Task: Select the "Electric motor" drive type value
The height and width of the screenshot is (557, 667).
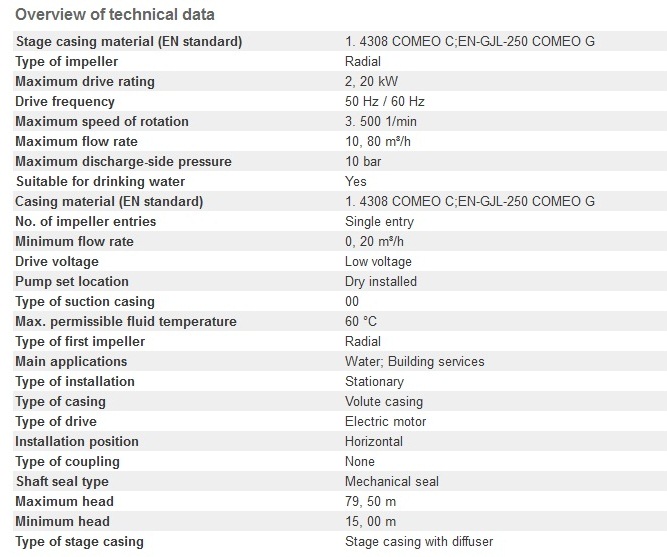Action: coord(386,421)
